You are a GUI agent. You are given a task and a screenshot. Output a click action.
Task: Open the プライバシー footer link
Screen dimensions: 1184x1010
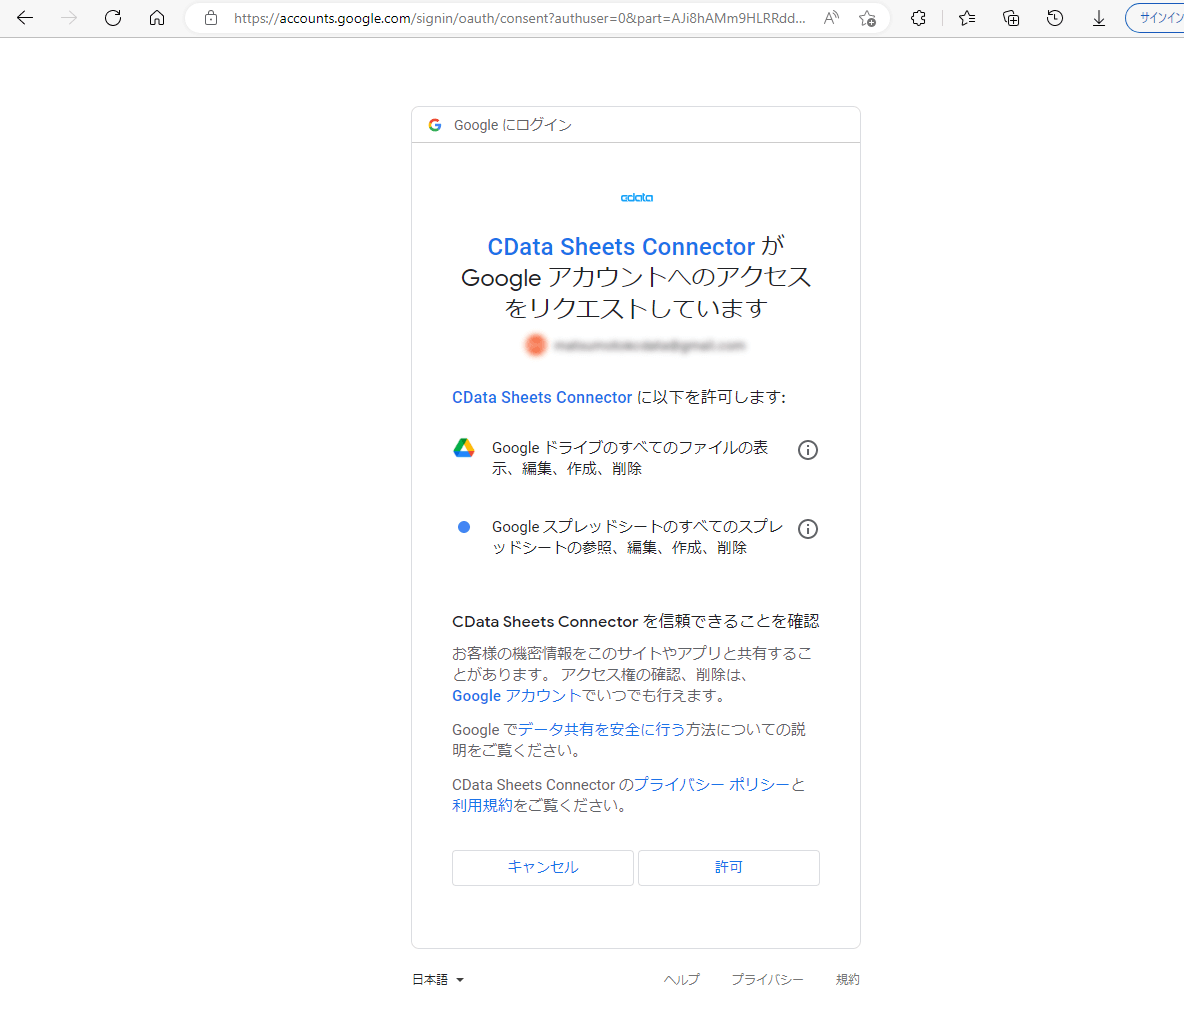click(x=767, y=979)
